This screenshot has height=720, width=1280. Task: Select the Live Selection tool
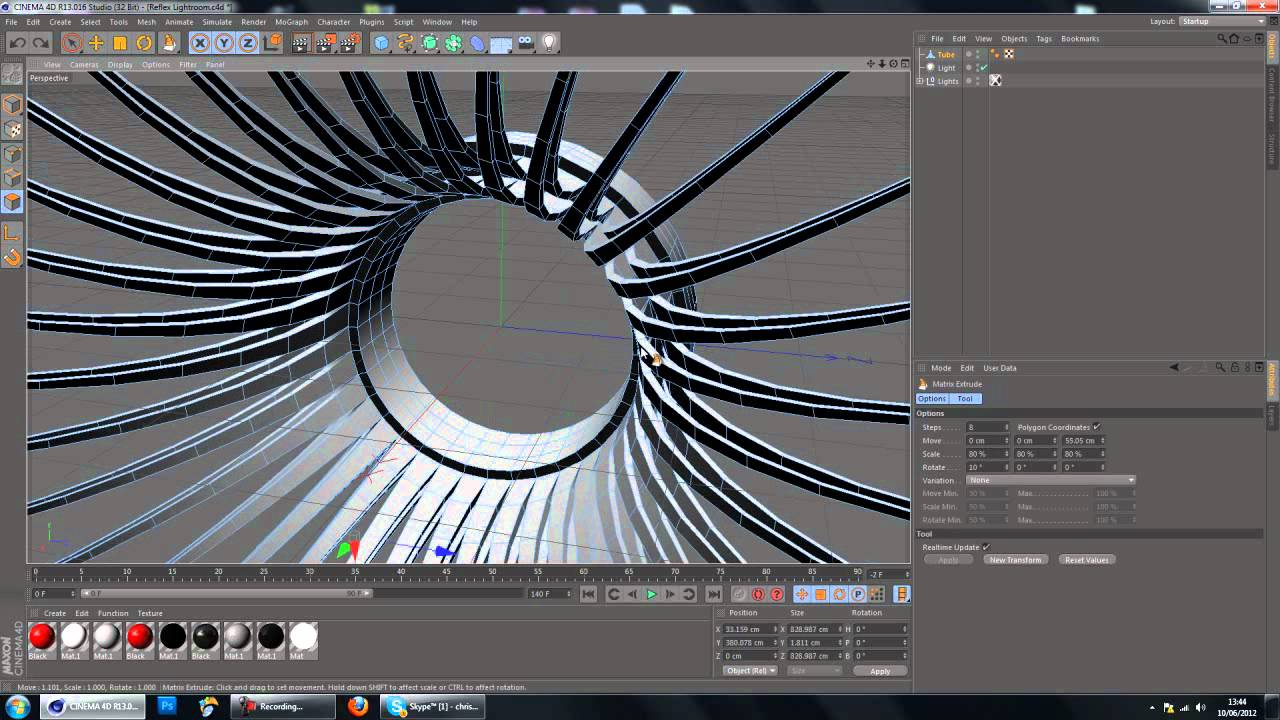pos(72,43)
